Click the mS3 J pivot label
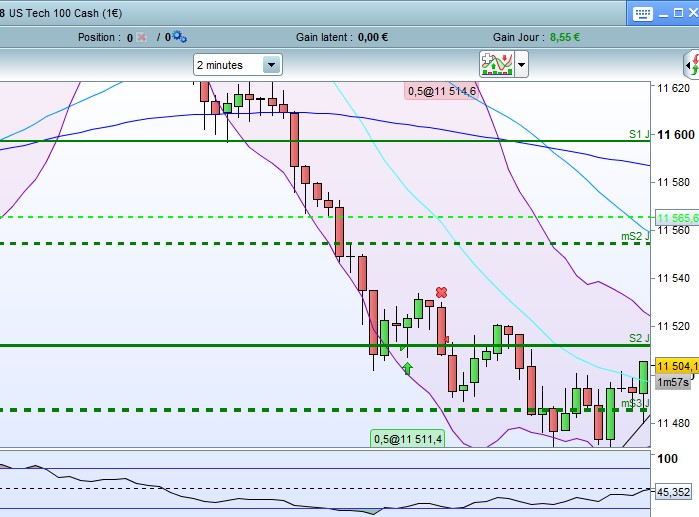 tap(635, 403)
